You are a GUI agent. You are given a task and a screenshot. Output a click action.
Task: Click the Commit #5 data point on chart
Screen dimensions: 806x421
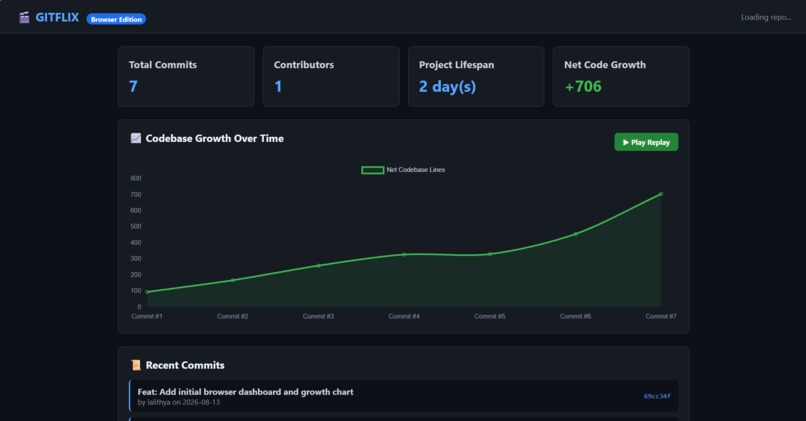coord(490,254)
